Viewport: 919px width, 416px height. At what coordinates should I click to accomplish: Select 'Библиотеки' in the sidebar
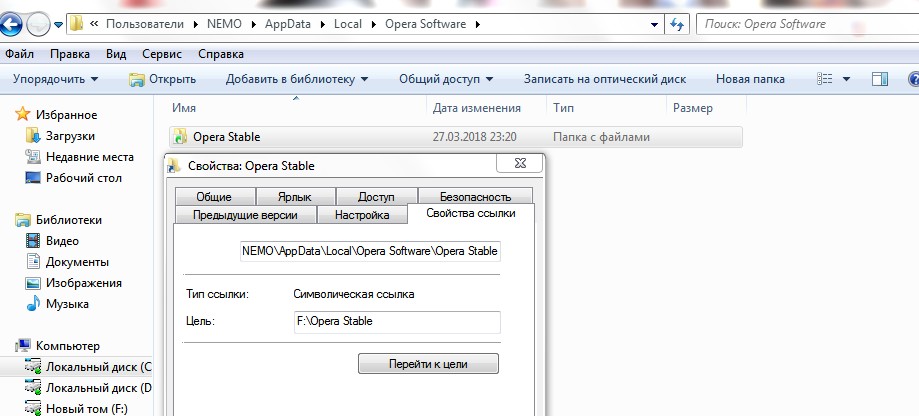click(69, 220)
